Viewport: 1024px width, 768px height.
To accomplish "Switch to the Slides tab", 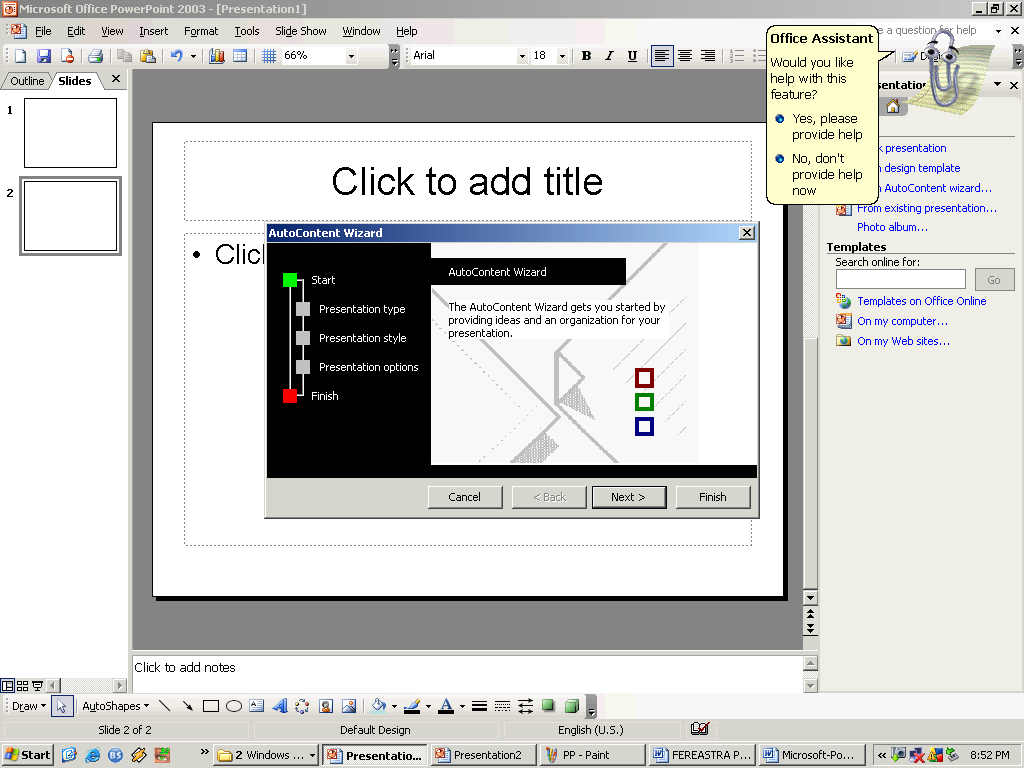I will click(74, 81).
